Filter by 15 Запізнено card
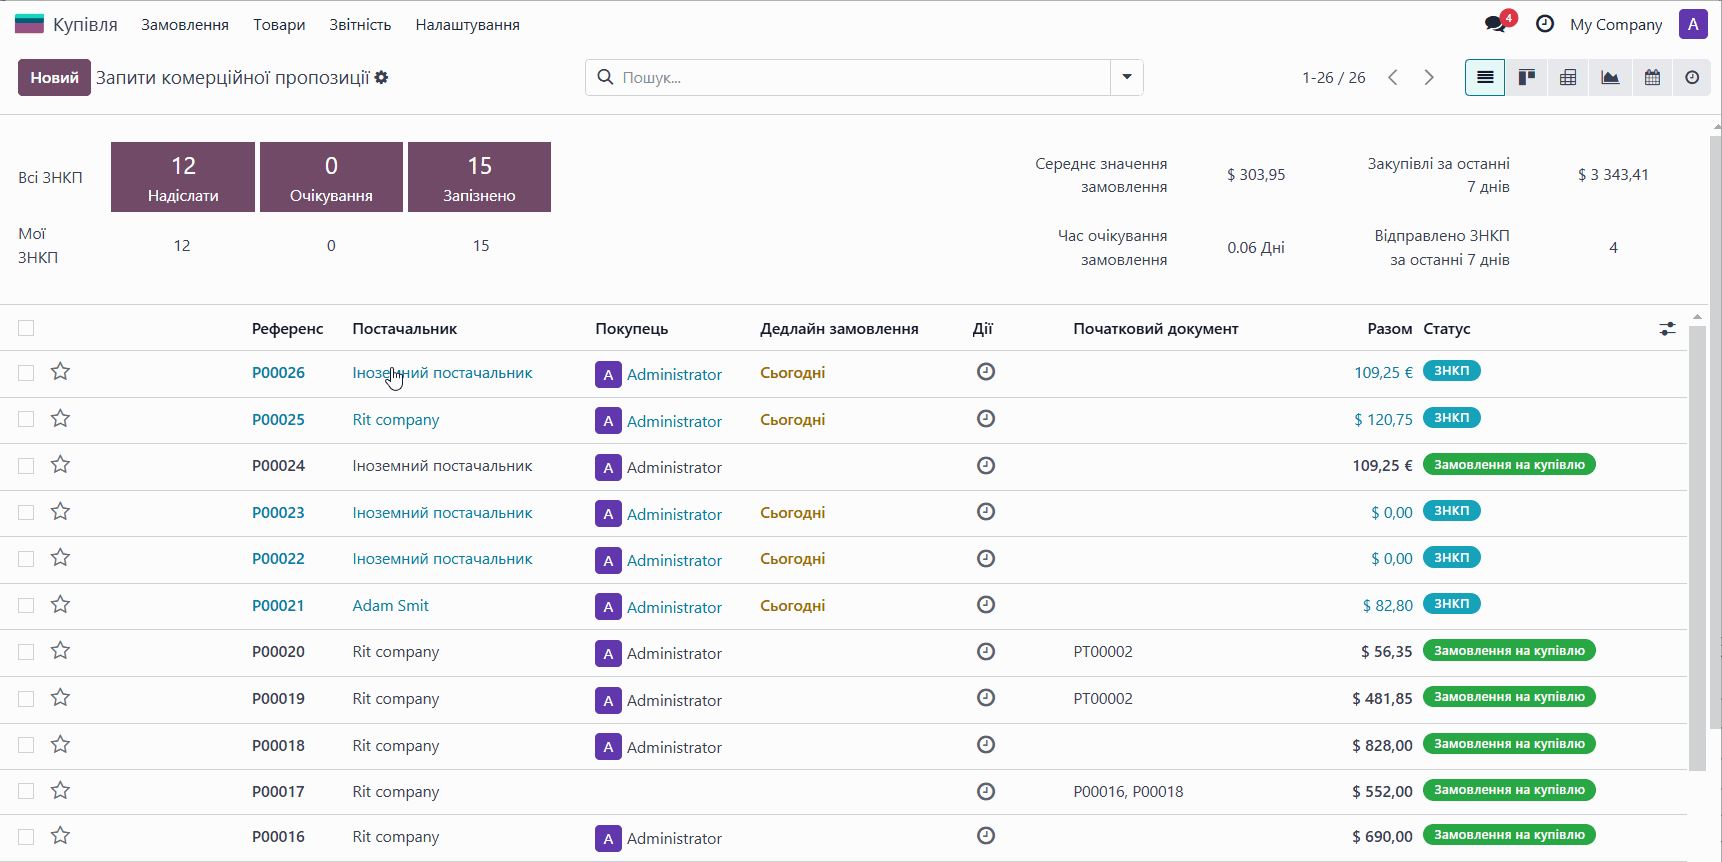1722x862 pixels. (479, 177)
